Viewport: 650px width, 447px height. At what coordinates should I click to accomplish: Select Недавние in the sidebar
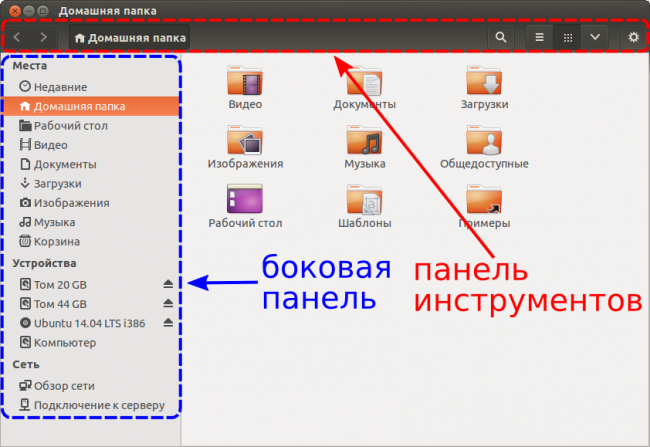[91, 87]
